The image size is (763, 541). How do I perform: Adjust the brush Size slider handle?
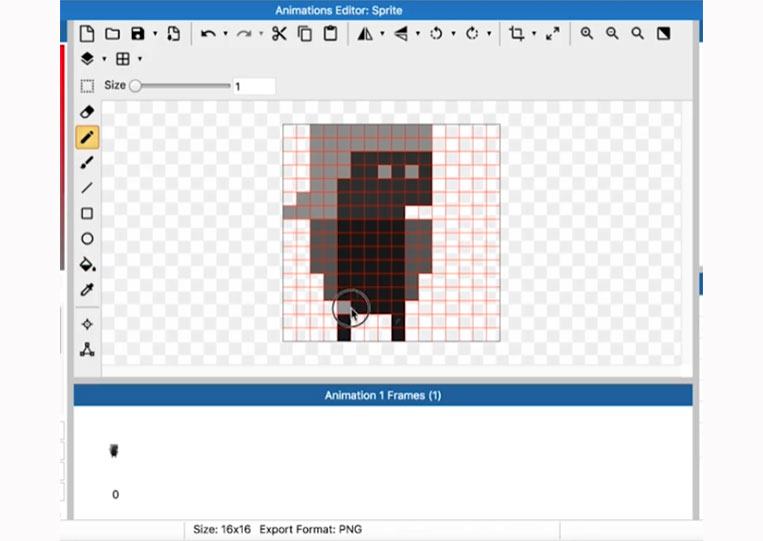(x=136, y=86)
